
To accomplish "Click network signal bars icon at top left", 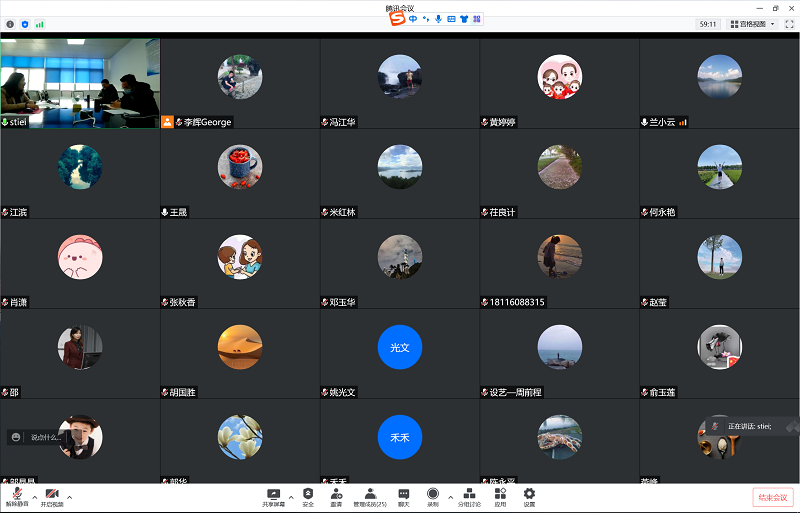I will coord(40,23).
